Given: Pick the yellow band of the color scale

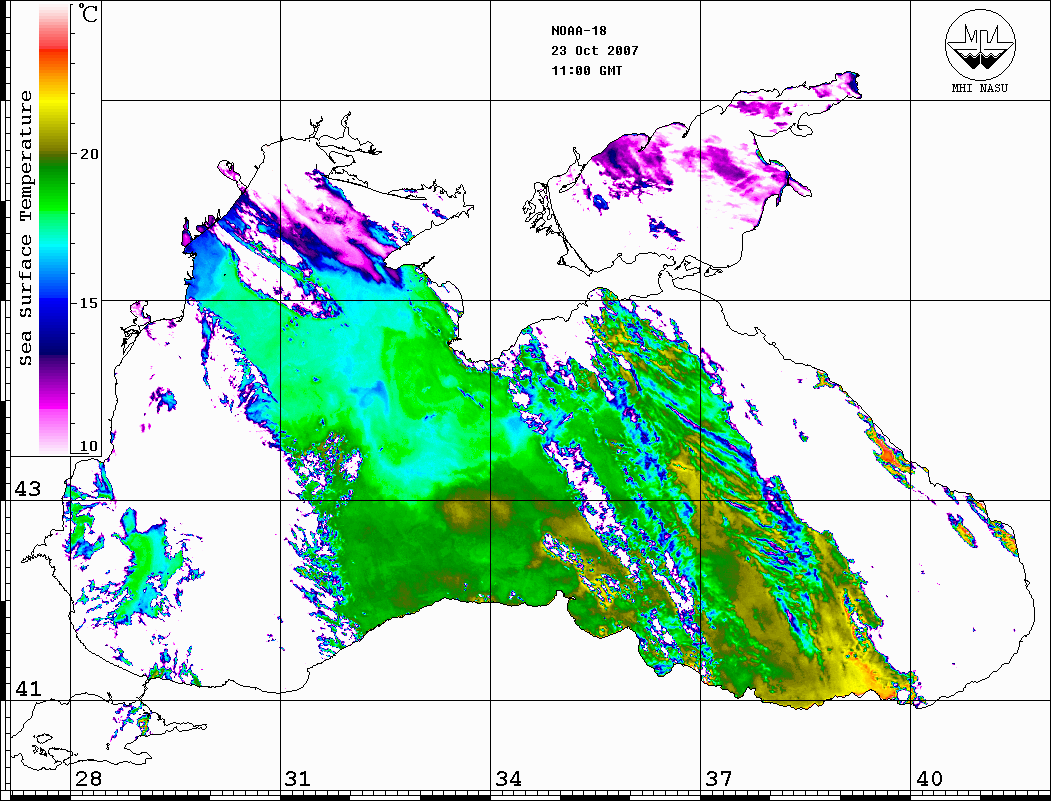Looking at the screenshot, I should point(54,103).
